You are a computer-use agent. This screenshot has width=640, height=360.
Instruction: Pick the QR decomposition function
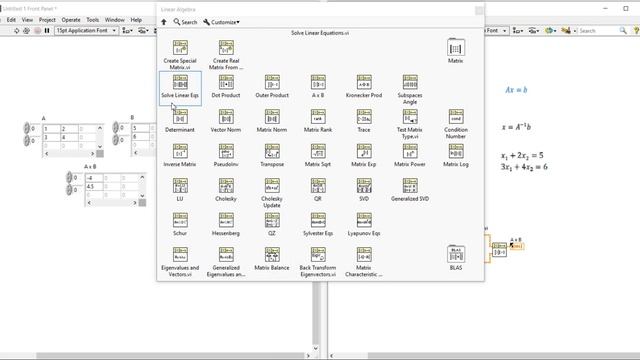pos(318,186)
